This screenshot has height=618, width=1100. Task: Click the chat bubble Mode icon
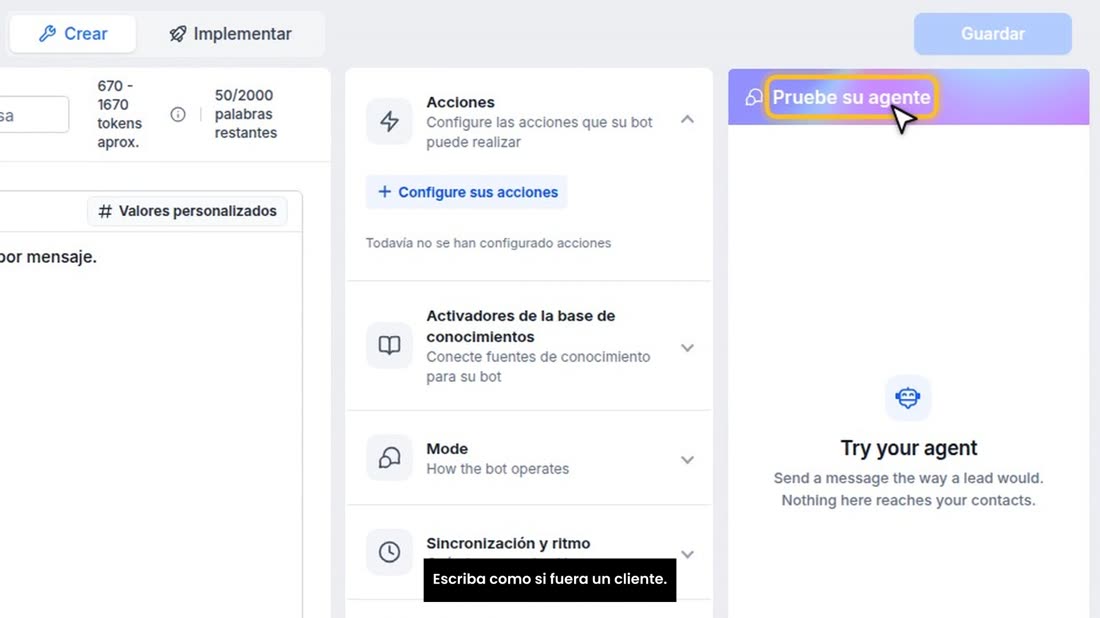click(389, 457)
